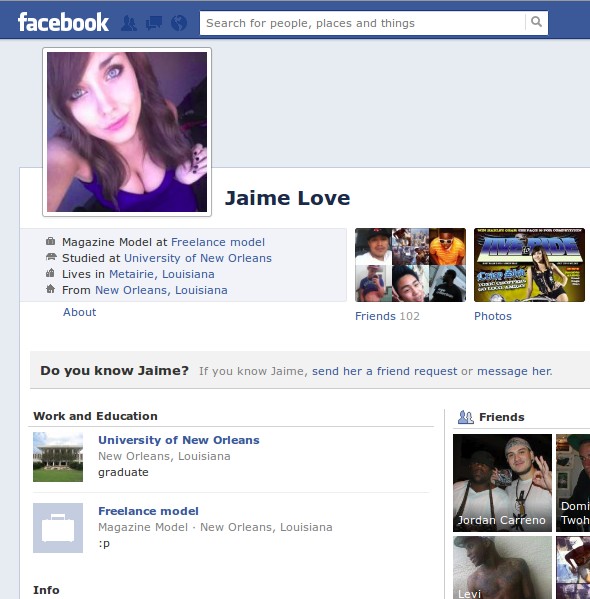Click the Friends section header icon
Image resolution: width=590 pixels, height=599 pixels.
(466, 417)
